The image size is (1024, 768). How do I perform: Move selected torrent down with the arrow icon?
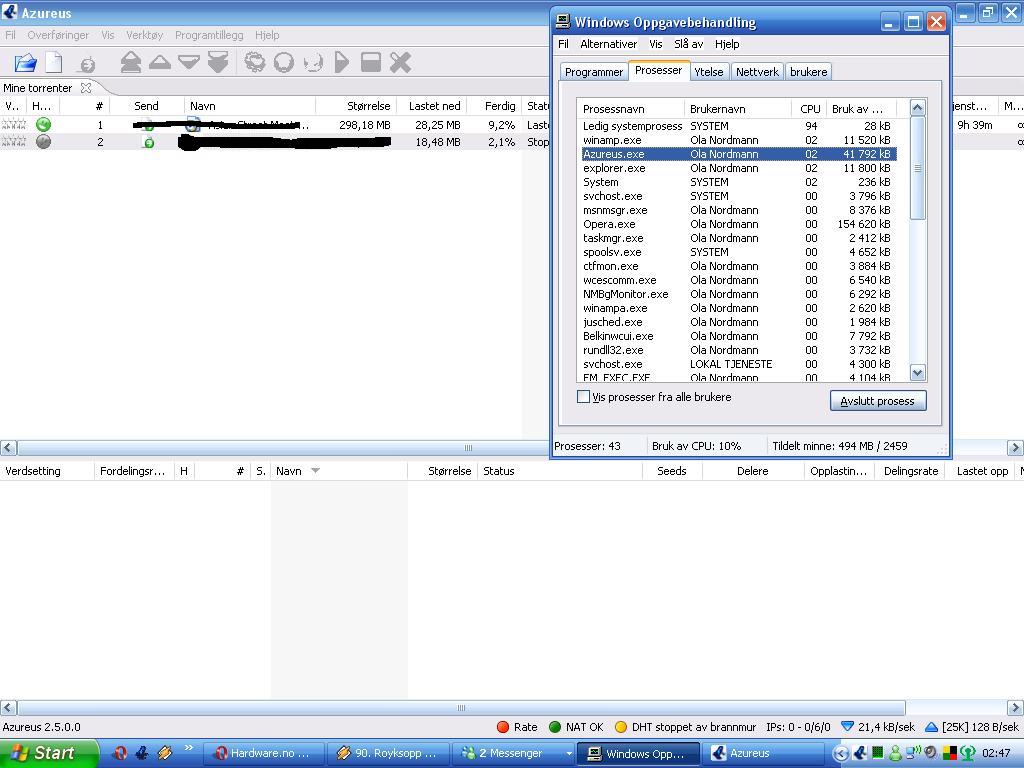[x=189, y=62]
